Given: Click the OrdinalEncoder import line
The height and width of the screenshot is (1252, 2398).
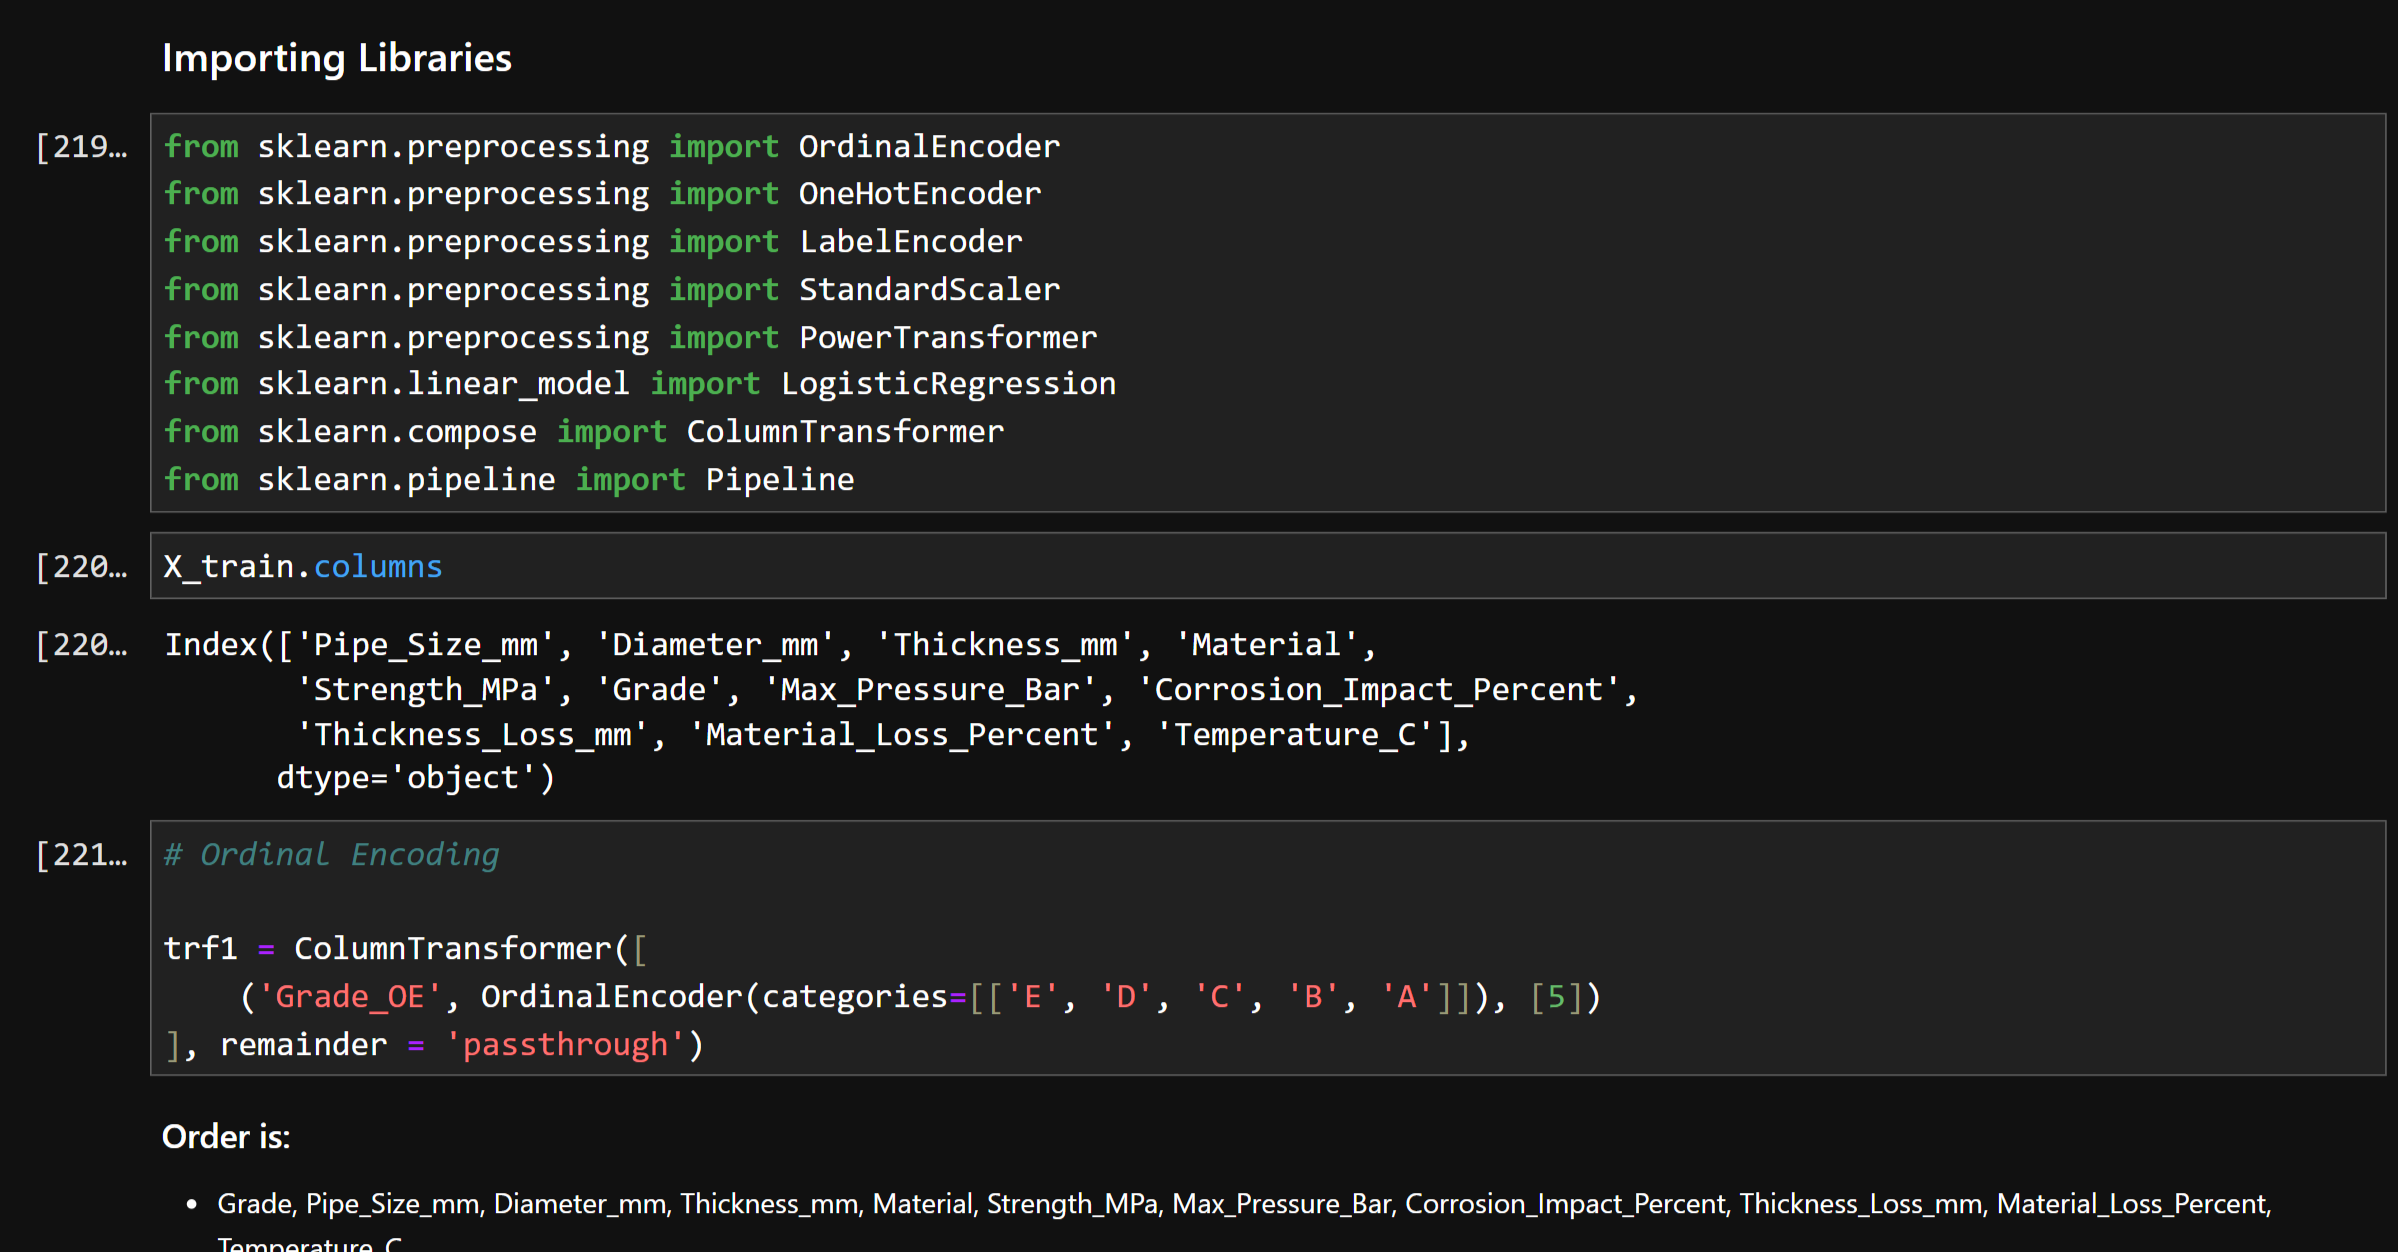Looking at the screenshot, I should [x=610, y=147].
